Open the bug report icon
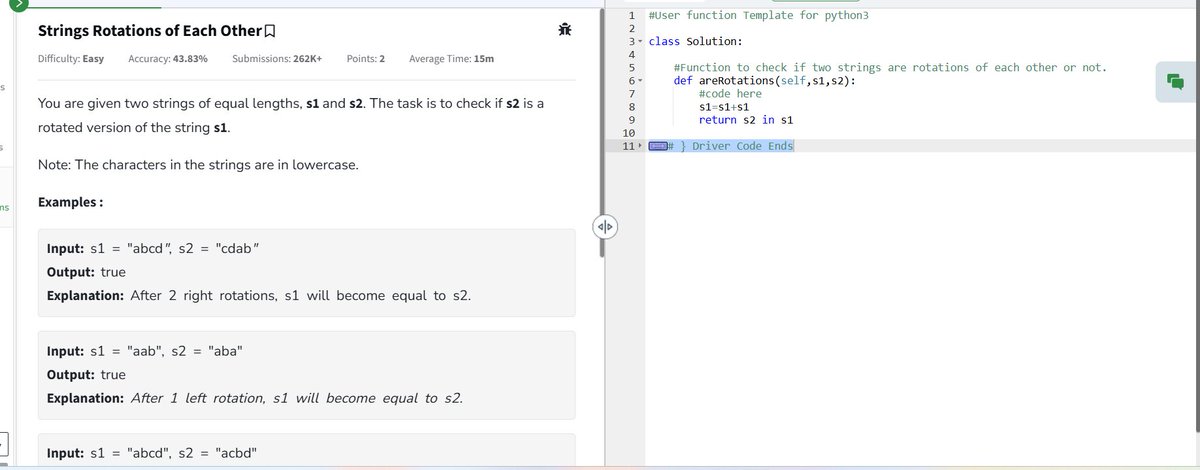The image size is (1200, 470). tap(565, 30)
